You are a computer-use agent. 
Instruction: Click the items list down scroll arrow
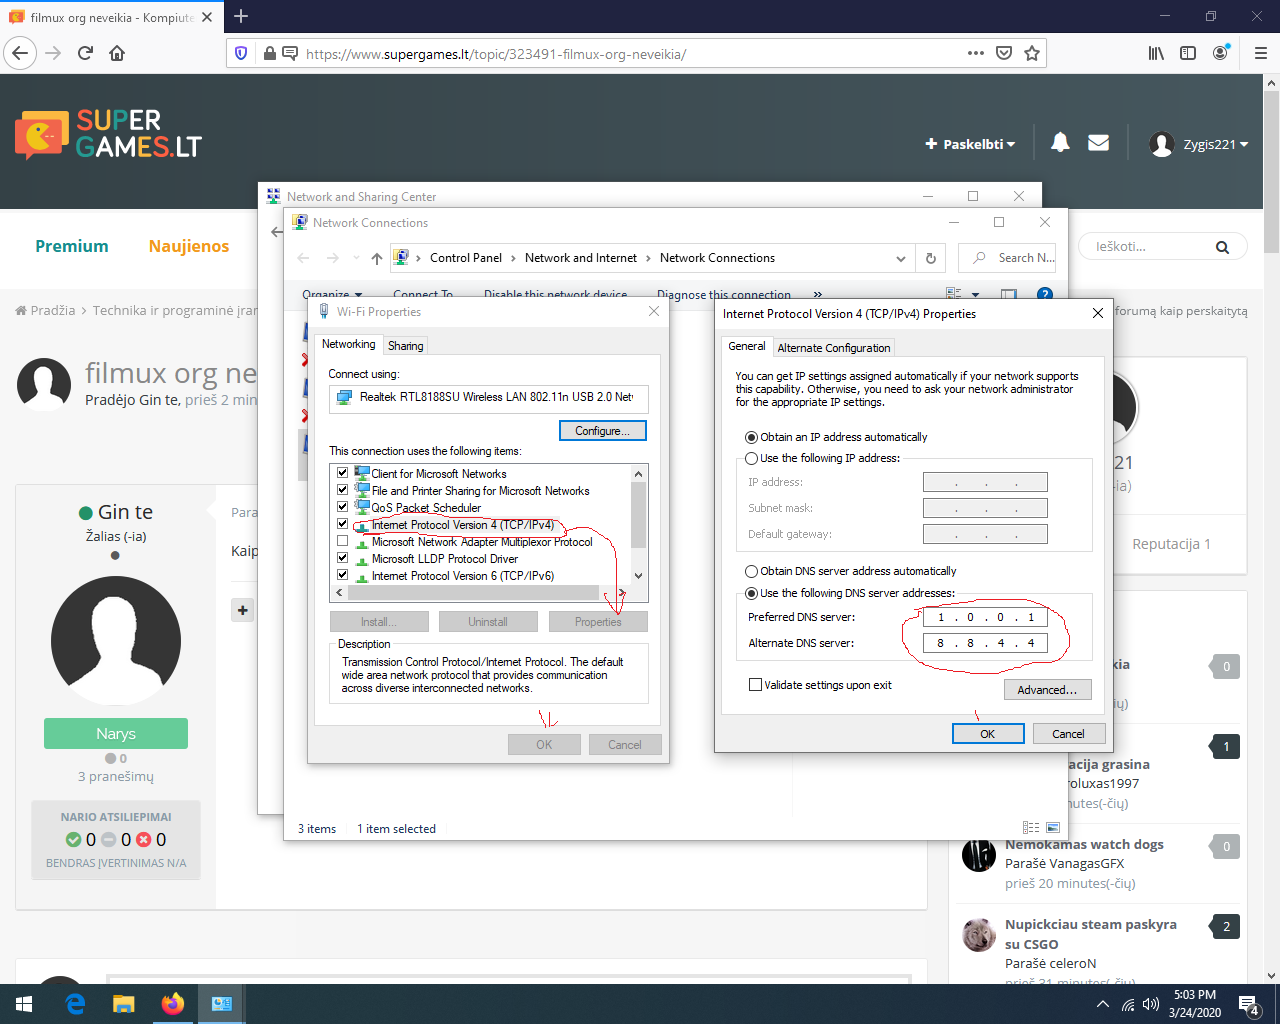638,576
